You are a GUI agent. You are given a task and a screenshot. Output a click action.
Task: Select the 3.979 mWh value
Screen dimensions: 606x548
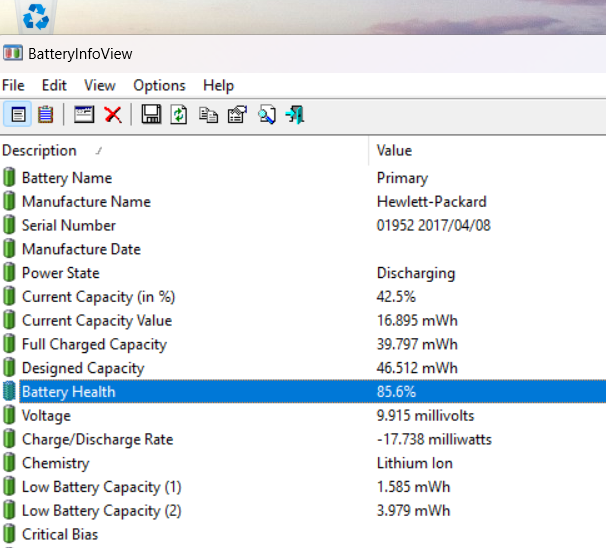point(413,511)
